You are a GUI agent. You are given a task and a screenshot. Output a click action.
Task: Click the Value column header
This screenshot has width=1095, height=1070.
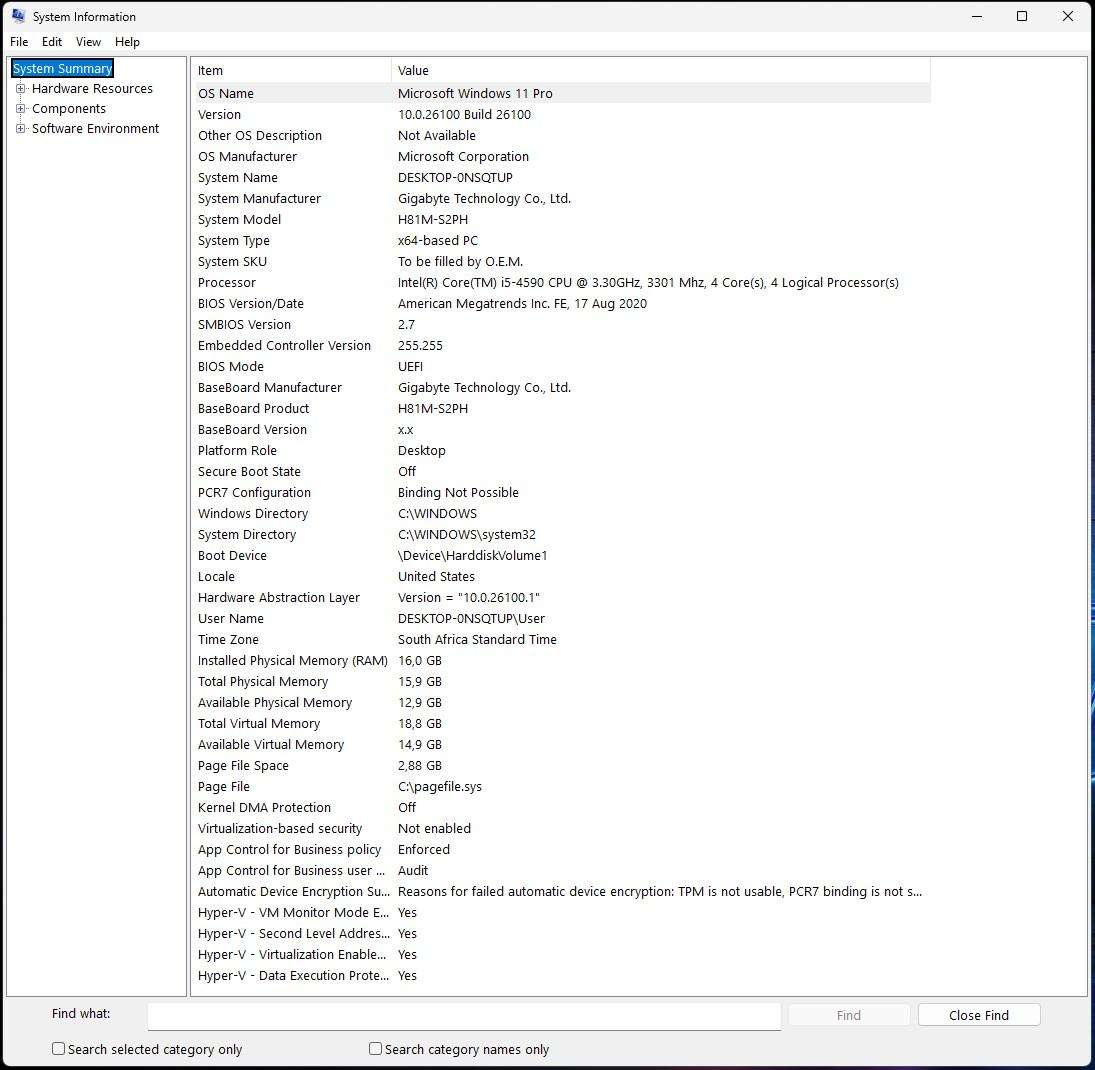pos(660,71)
